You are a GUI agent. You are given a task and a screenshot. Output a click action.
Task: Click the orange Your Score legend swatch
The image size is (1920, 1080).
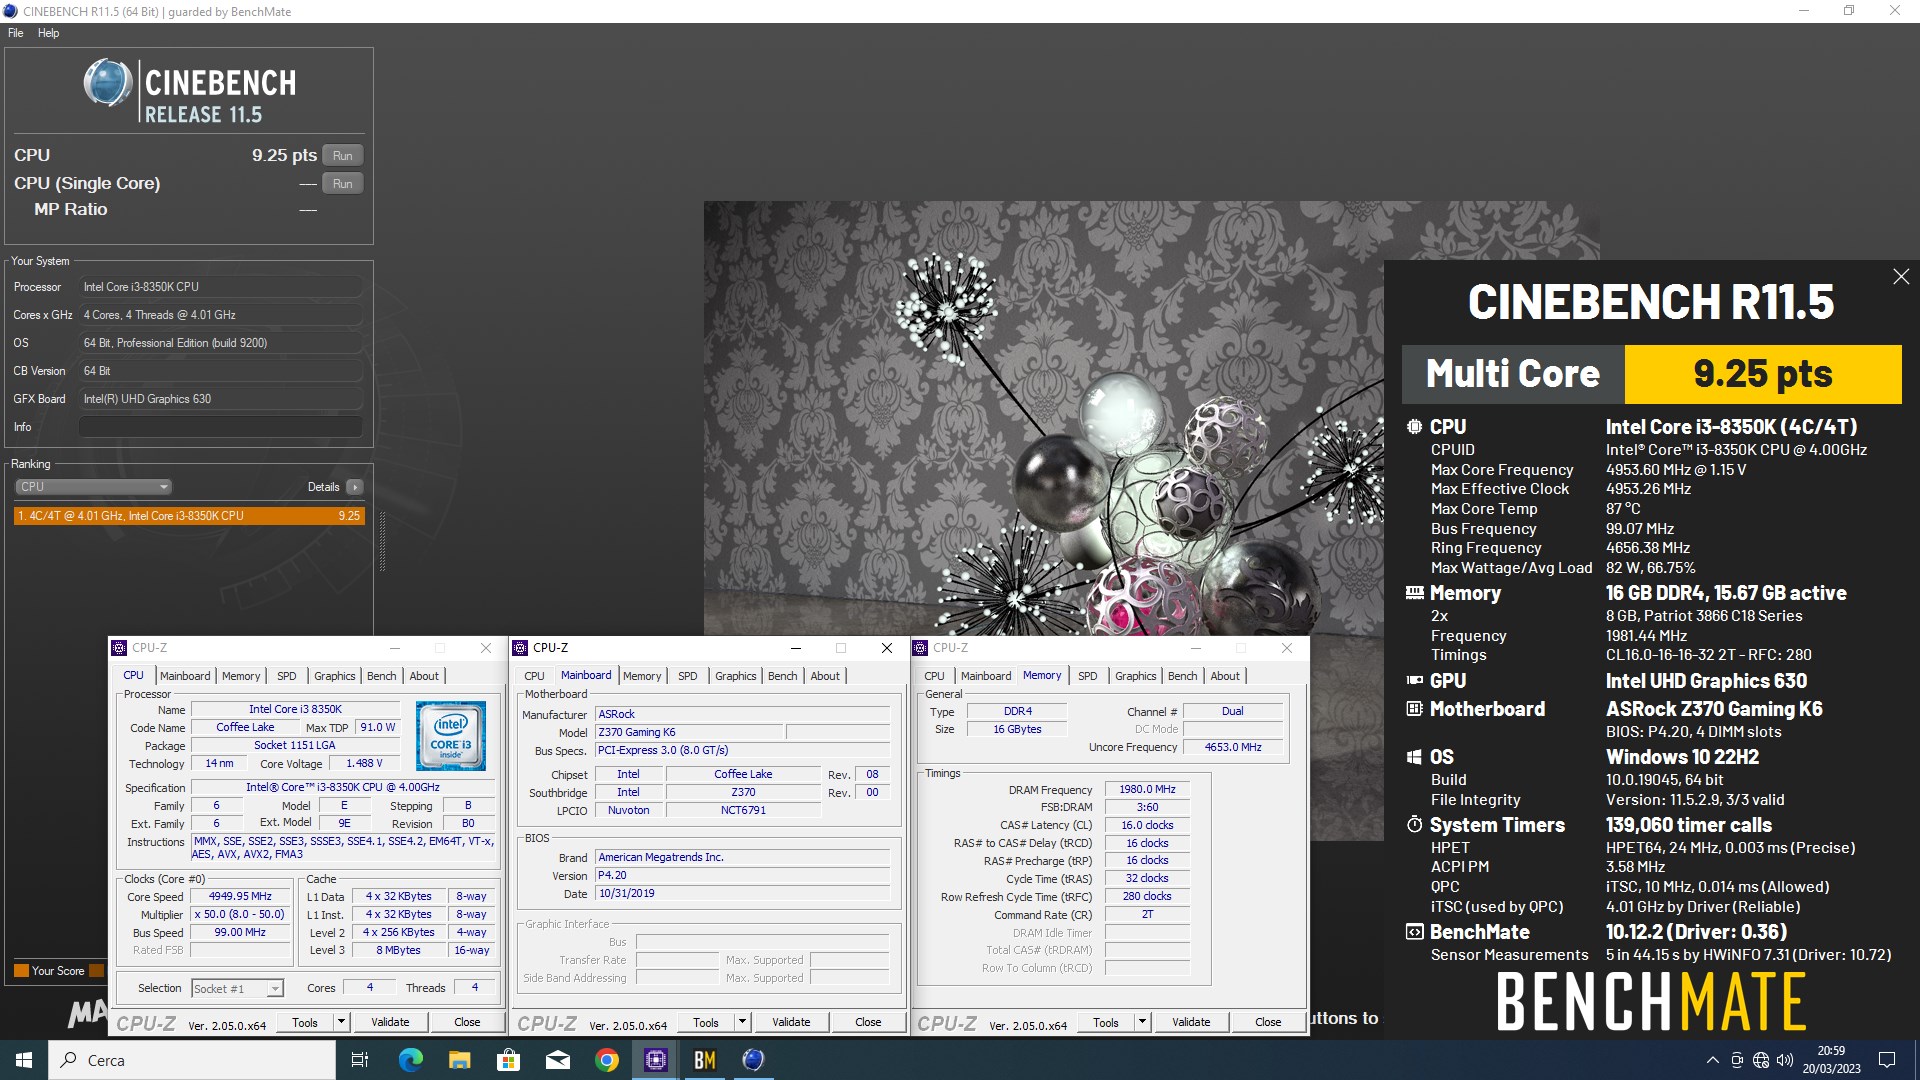pos(21,970)
